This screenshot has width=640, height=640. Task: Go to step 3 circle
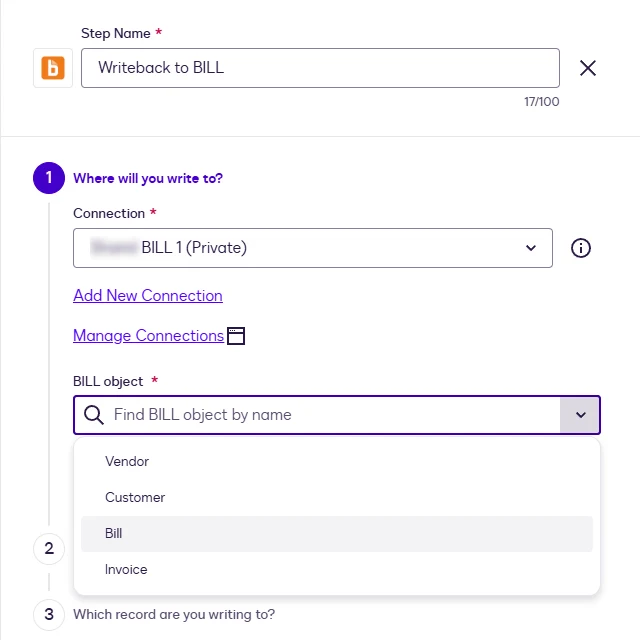tap(49, 615)
